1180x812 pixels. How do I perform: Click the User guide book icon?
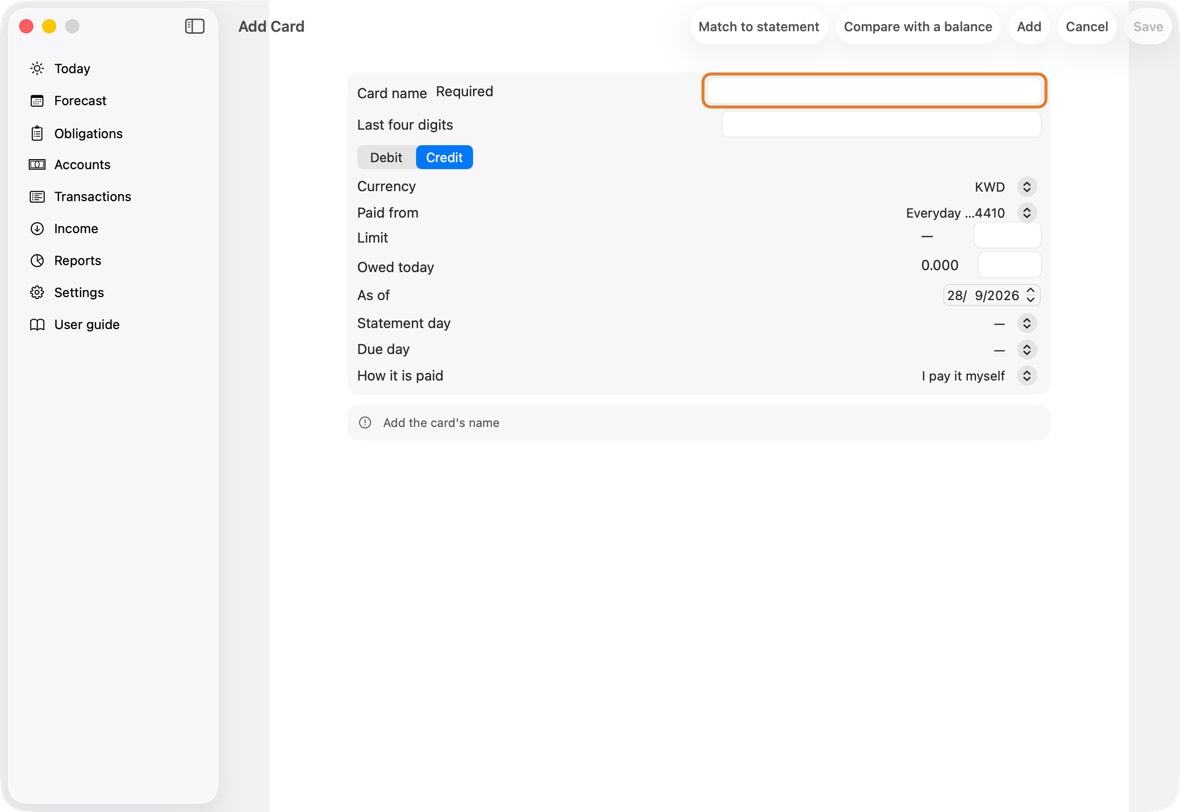pyautogui.click(x=37, y=324)
